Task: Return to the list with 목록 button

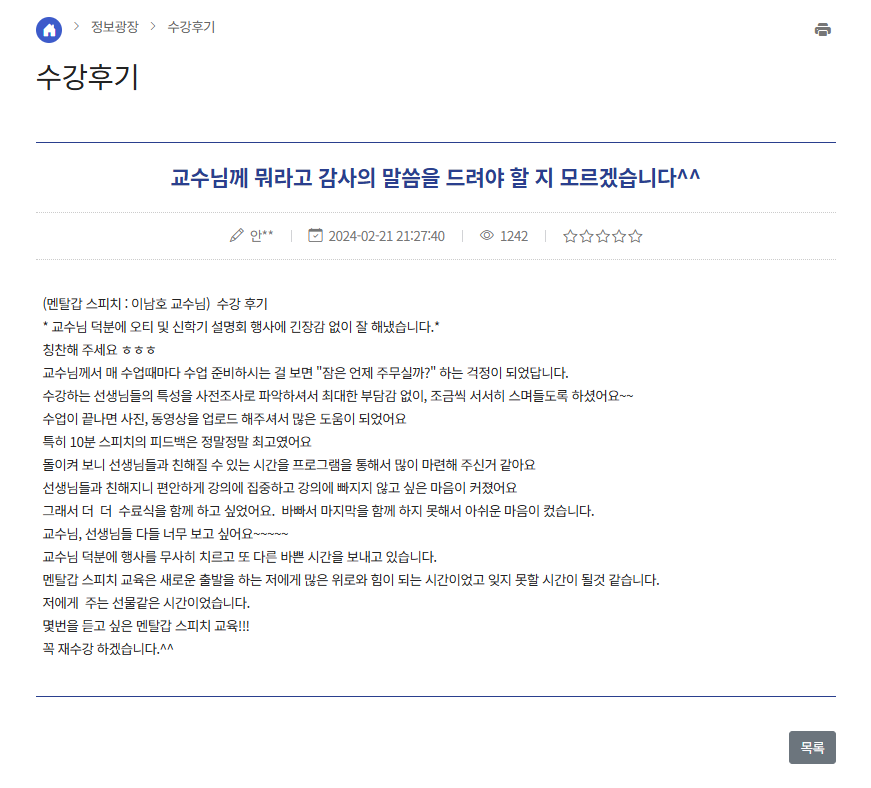Action: 811,747
